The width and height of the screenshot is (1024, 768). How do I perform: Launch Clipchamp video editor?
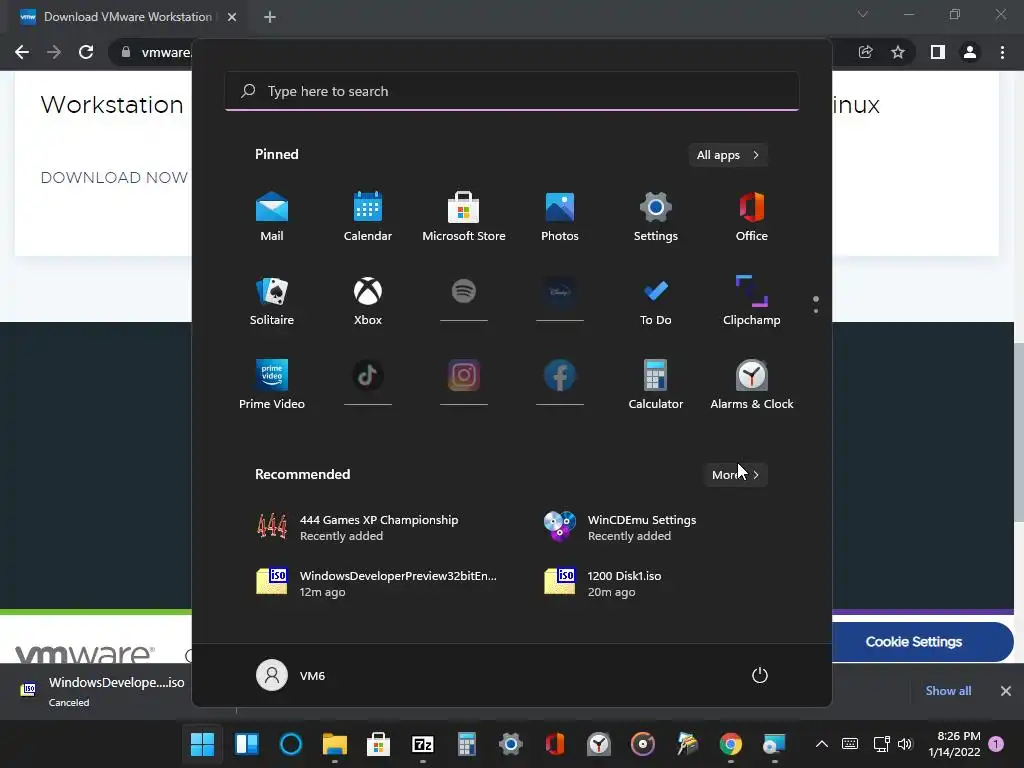[752, 300]
